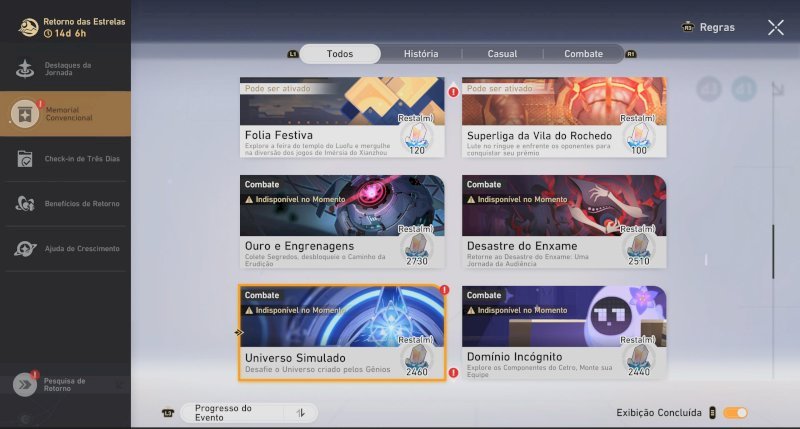Open Progresso do Evento sort dropdown
The image size is (800, 429).
click(248, 413)
